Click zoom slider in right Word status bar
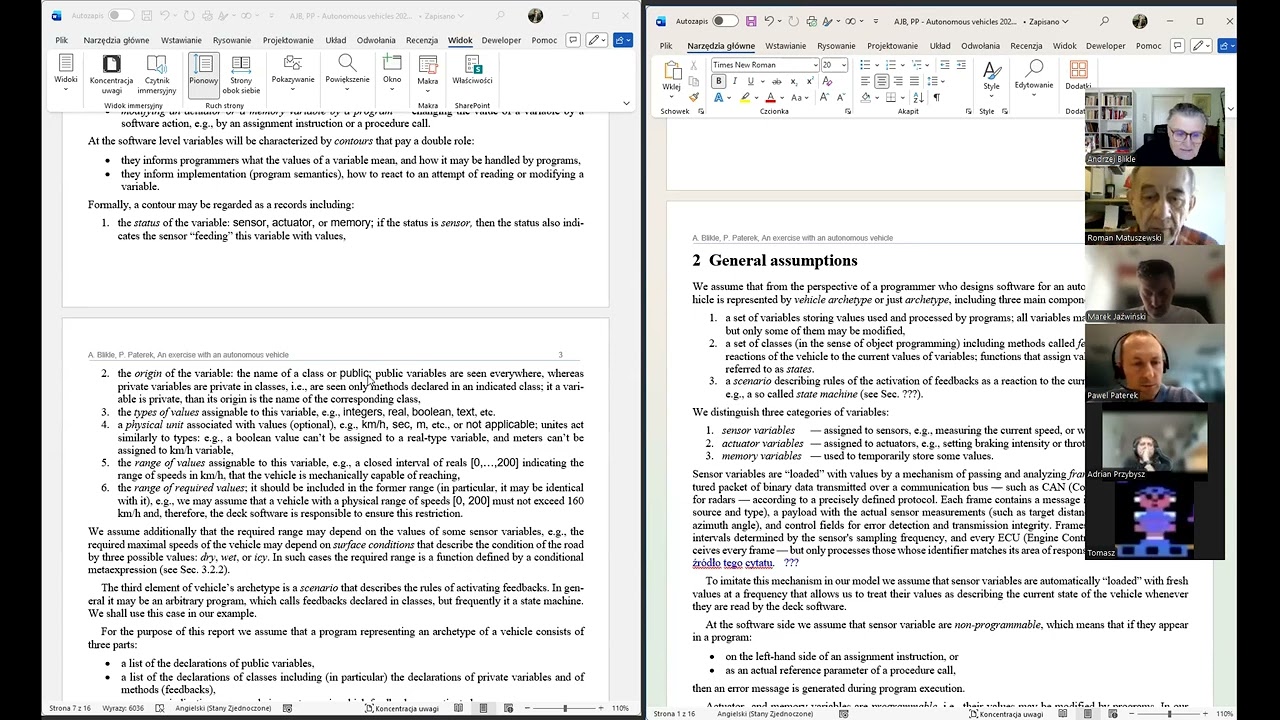This screenshot has width=1280, height=720. [x=1169, y=714]
